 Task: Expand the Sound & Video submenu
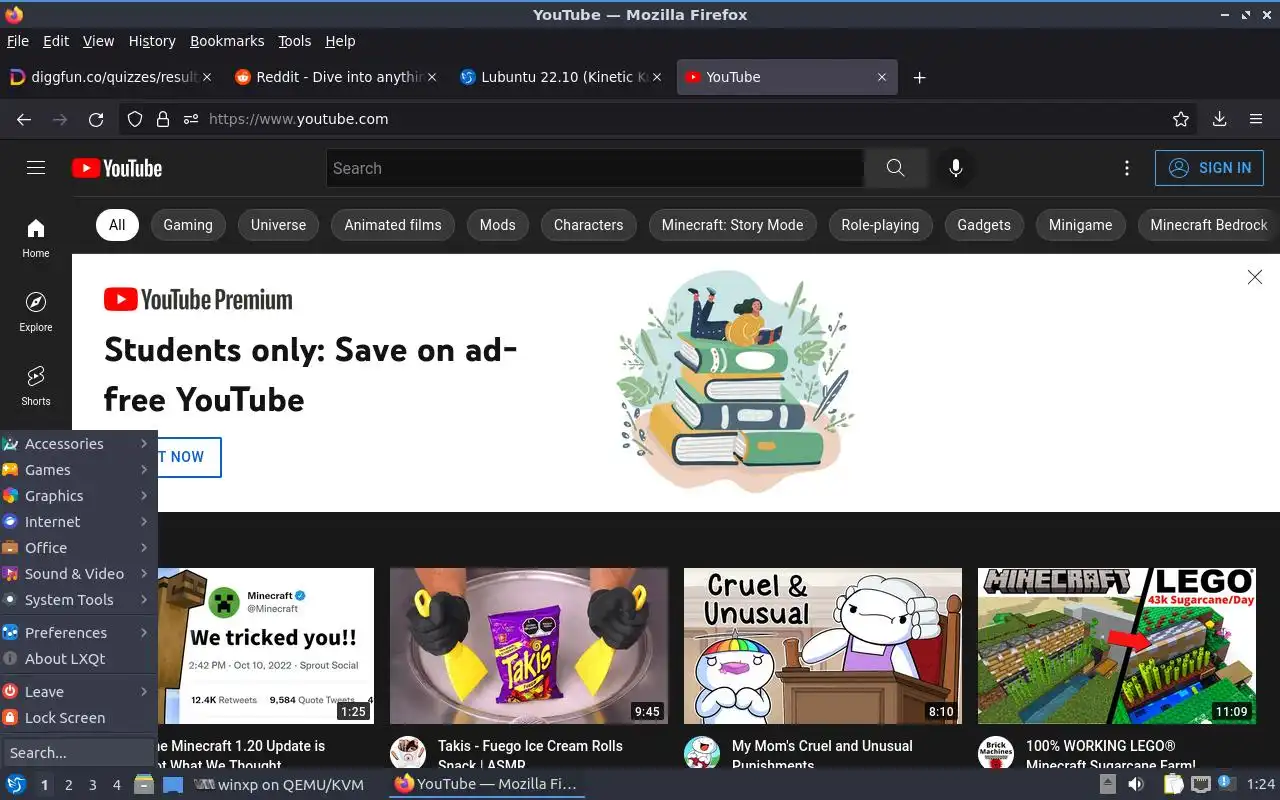78,574
